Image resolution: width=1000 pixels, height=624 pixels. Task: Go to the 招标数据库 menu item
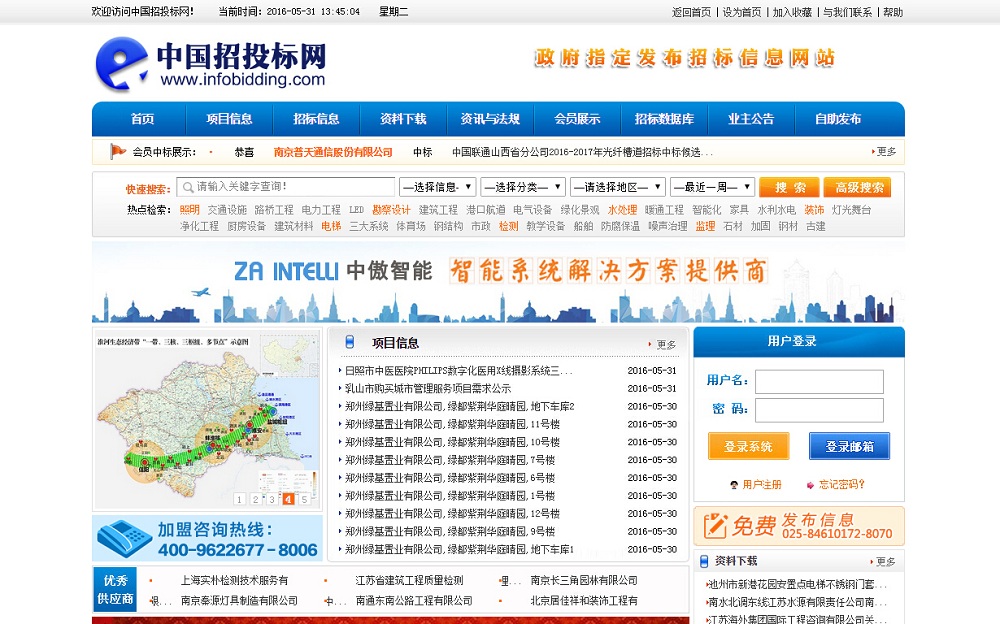tap(664, 119)
